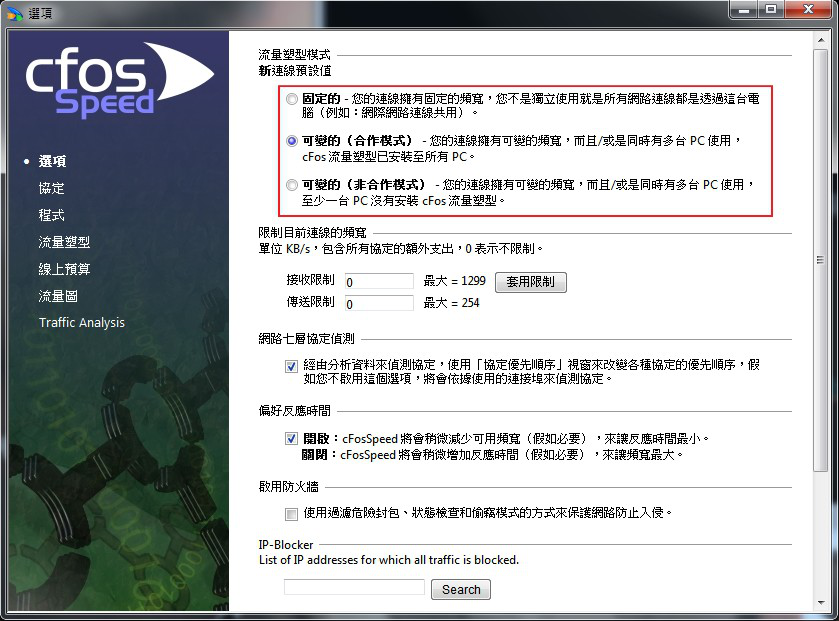Open the 程式 sidebar item
Image resolution: width=839 pixels, height=621 pixels.
pyautogui.click(x=51, y=215)
